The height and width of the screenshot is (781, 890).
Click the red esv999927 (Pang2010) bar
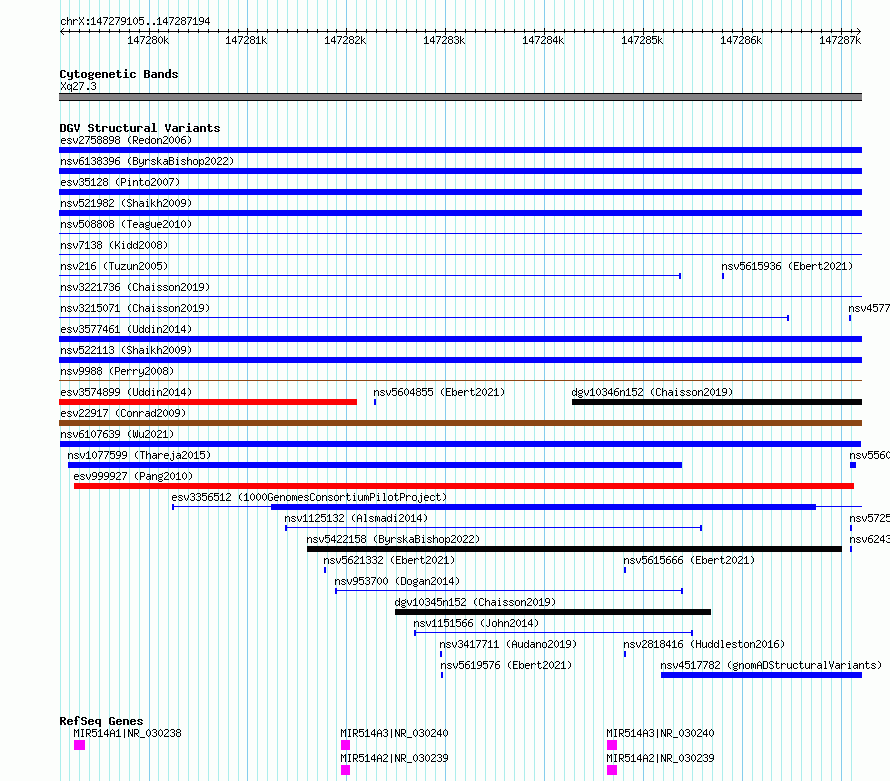click(x=464, y=486)
